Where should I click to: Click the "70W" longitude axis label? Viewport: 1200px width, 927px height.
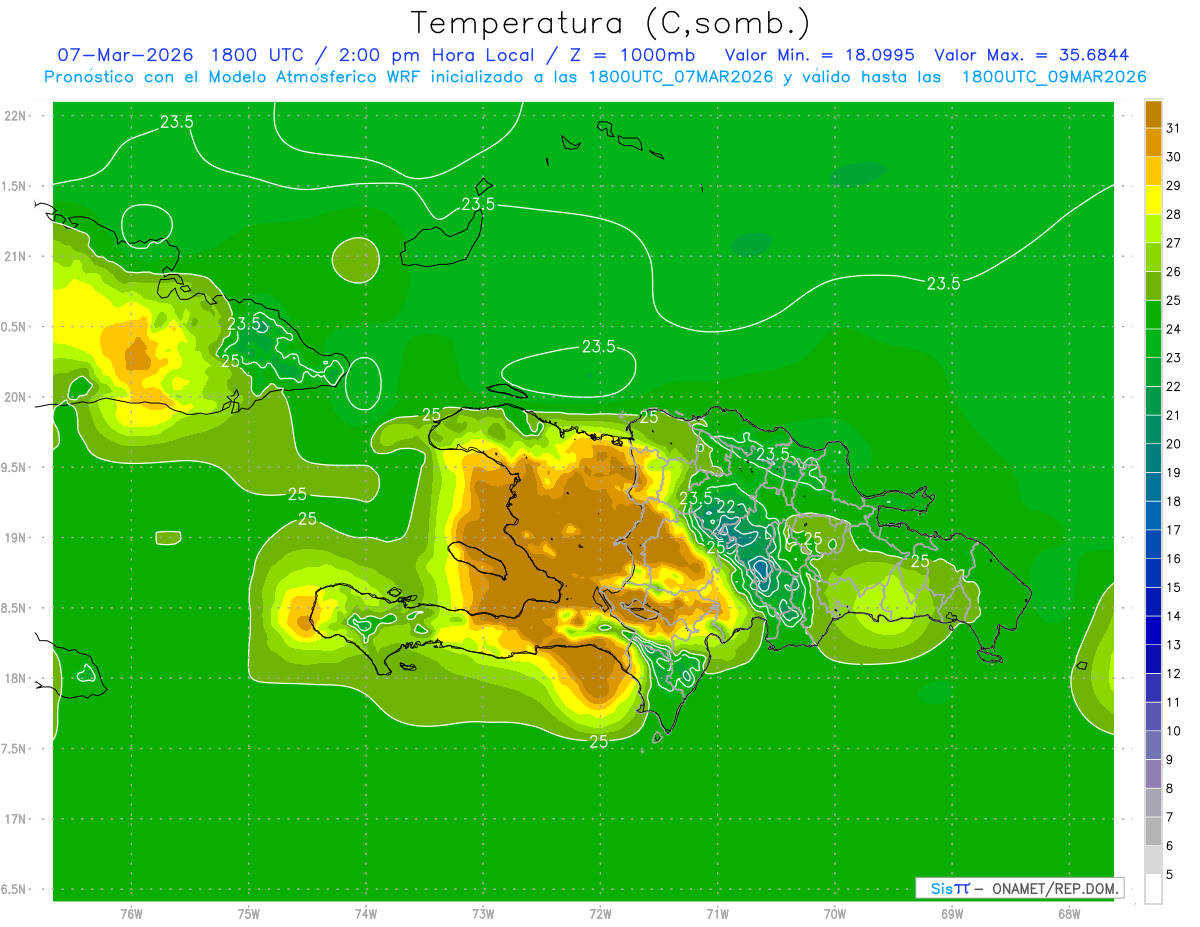pyautogui.click(x=835, y=914)
